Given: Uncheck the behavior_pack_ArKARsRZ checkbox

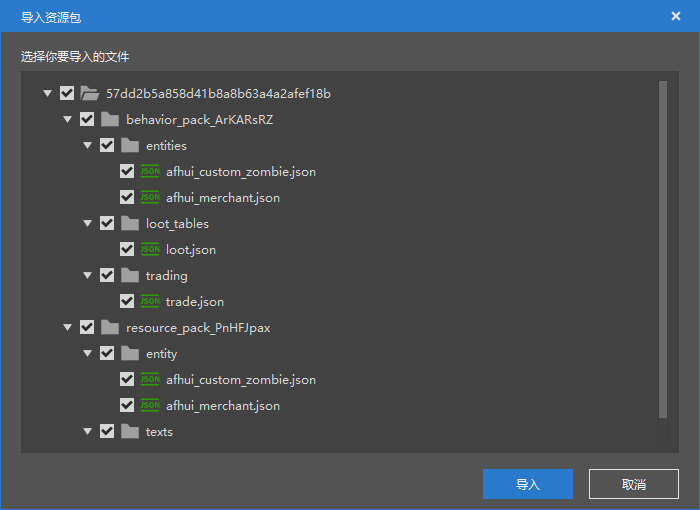Looking at the screenshot, I should click(87, 119).
